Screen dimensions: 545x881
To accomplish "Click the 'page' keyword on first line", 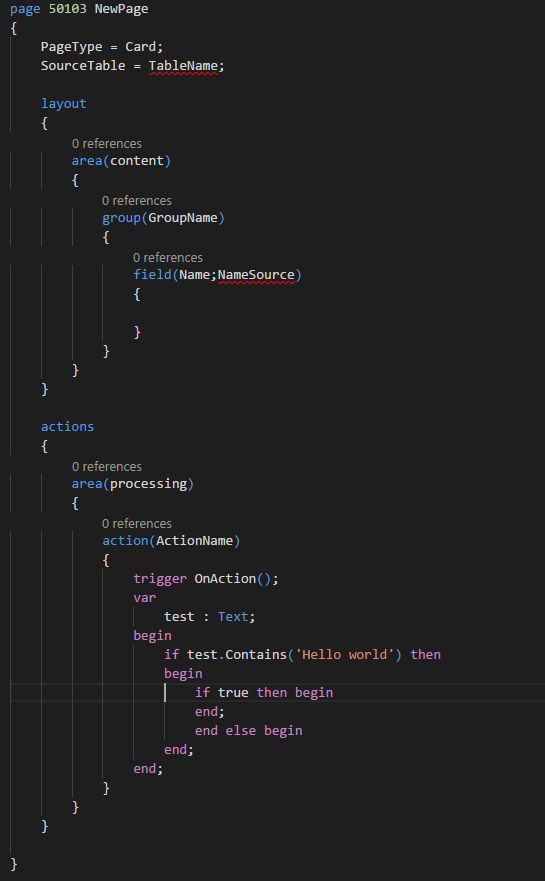I will click(25, 9).
